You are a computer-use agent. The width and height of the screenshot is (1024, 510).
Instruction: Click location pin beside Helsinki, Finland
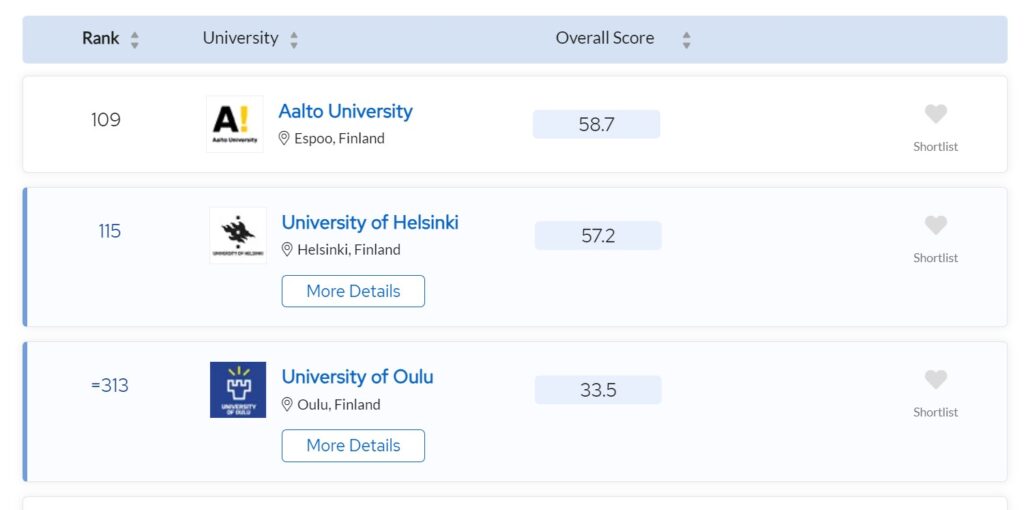tap(287, 250)
